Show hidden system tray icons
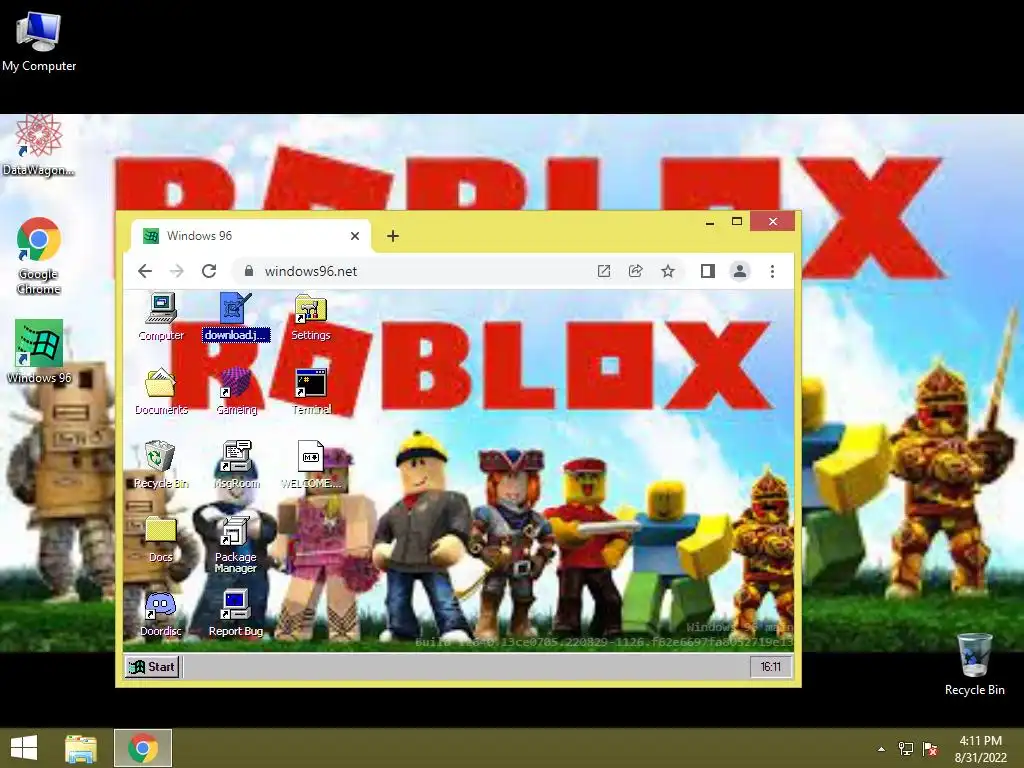 [x=882, y=749]
